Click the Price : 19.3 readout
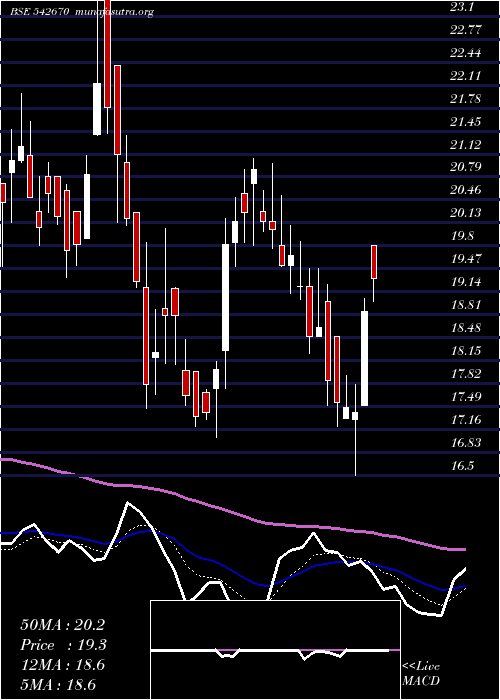This screenshot has width=500, height=700. (x=63, y=644)
